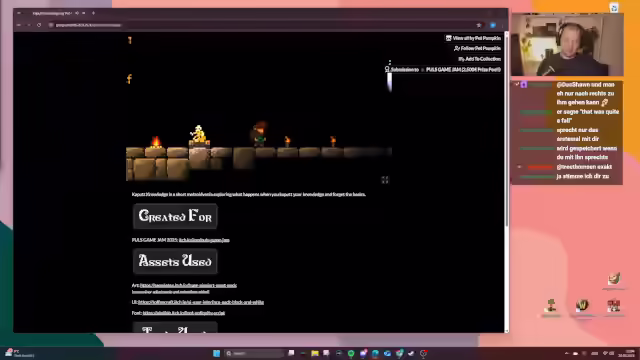Click the campfire in the game
The width and height of the screenshot is (640, 360).
click(x=156, y=142)
